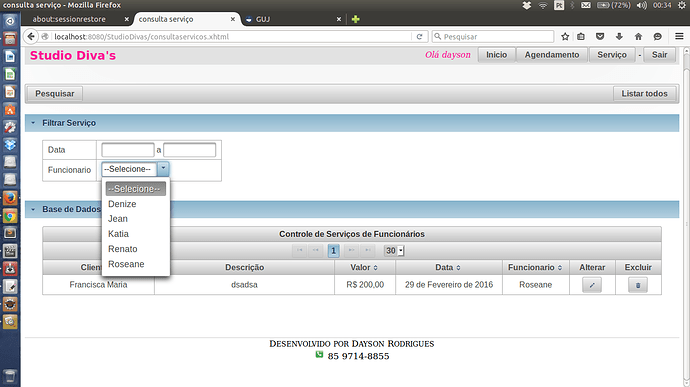The image size is (690, 387).
Task: Click the first Data date input field
Action: [128, 150]
